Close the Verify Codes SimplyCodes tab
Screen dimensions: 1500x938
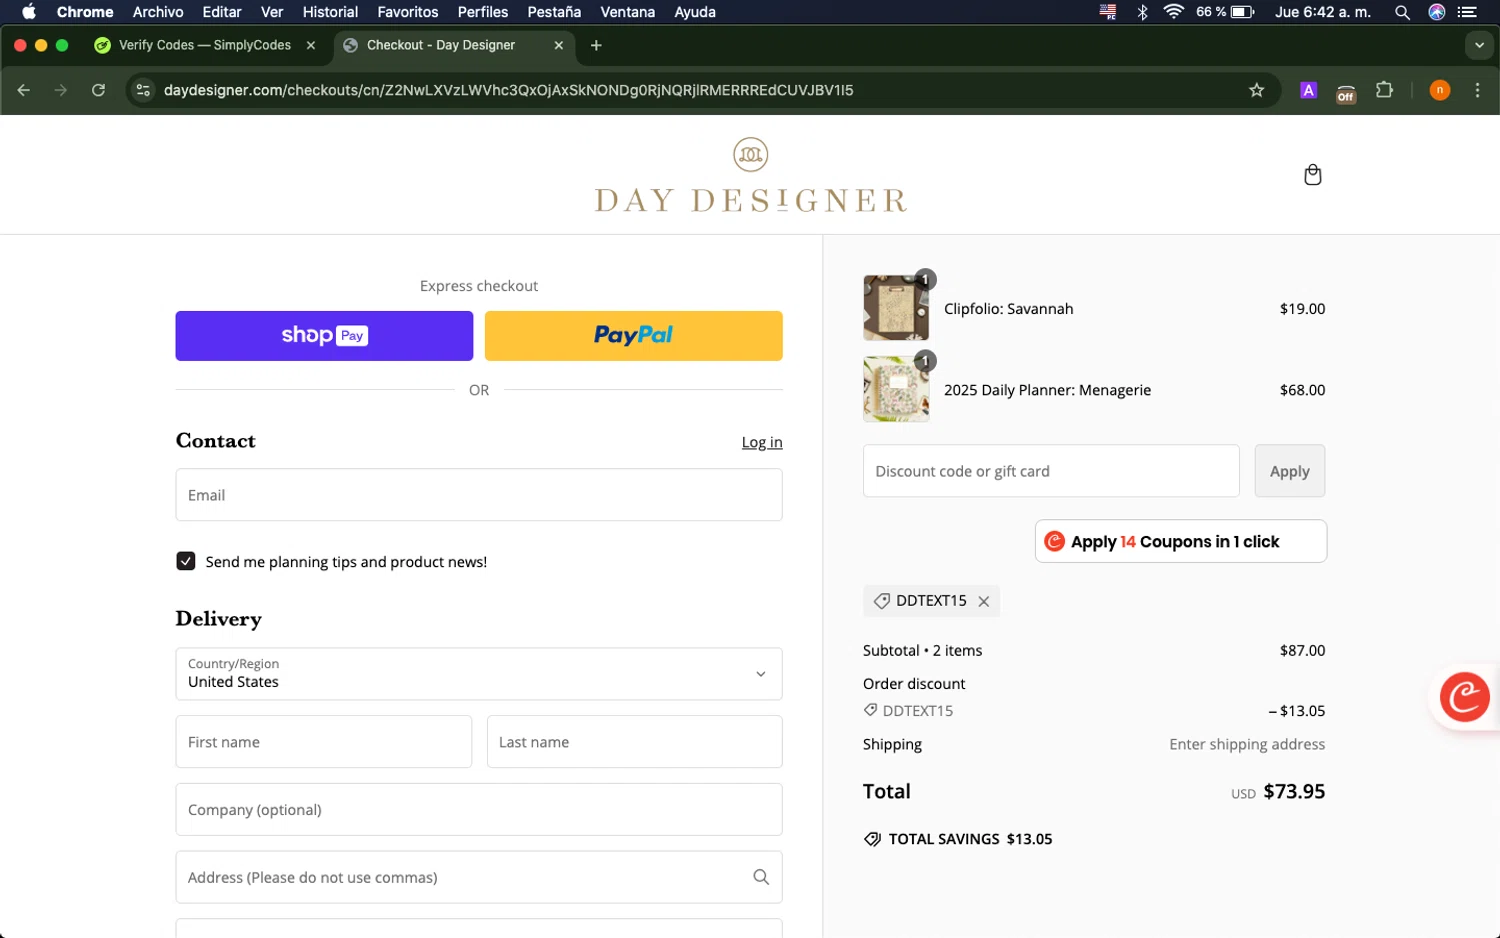311,45
